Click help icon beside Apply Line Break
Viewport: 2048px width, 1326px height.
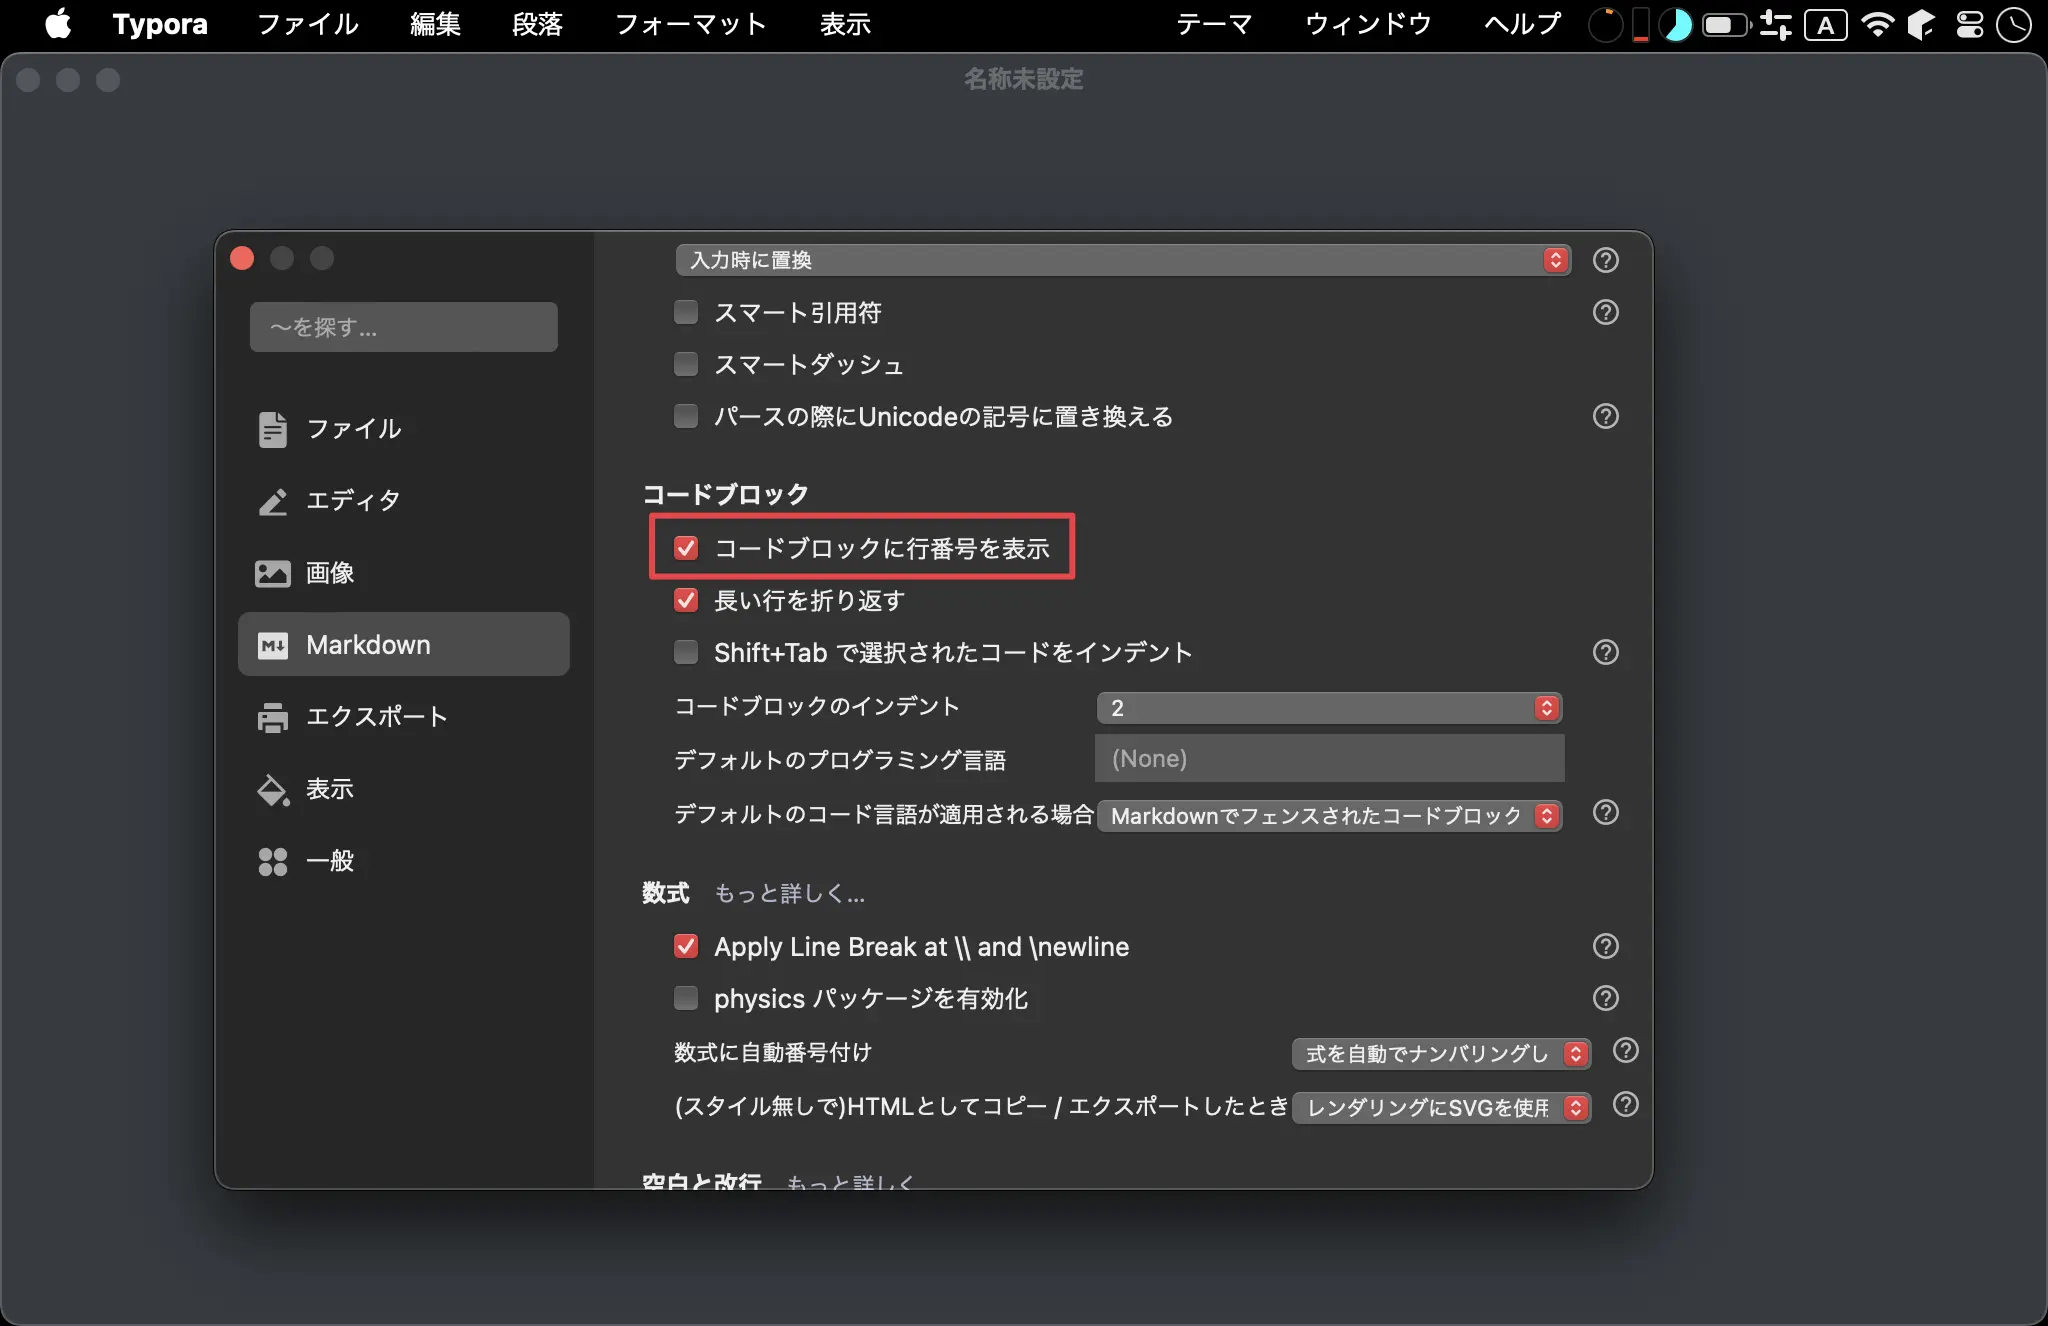tap(1606, 946)
